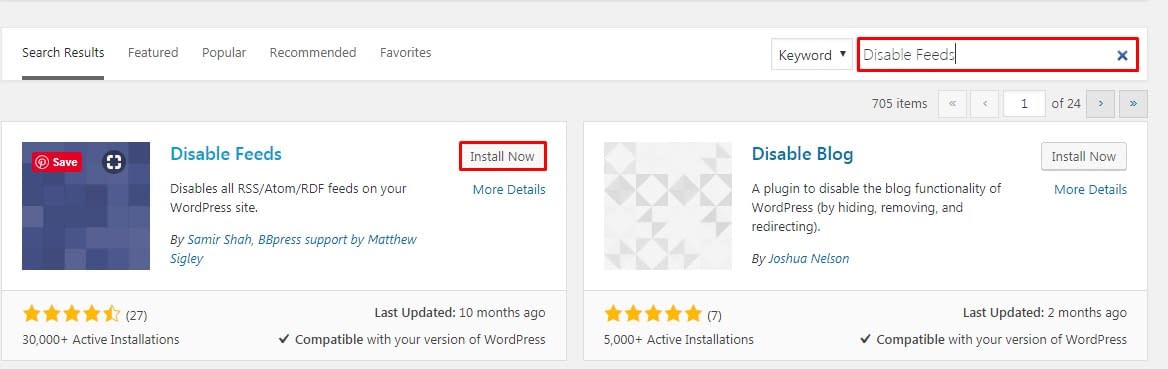
Task: Clear the search field with X icon
Action: (x=1122, y=55)
